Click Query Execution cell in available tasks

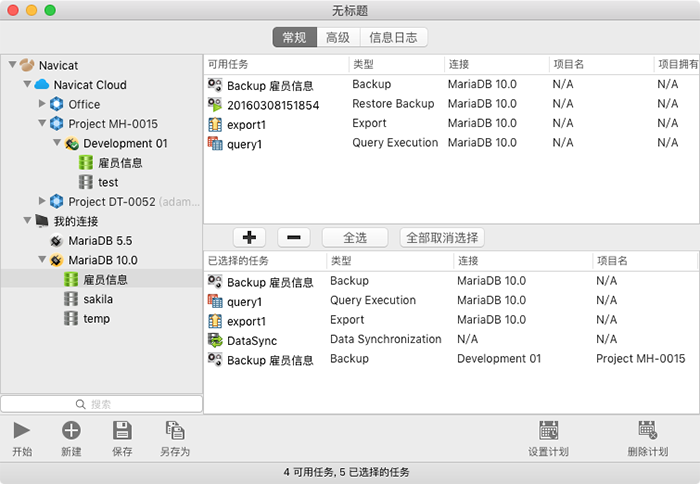[x=395, y=143]
